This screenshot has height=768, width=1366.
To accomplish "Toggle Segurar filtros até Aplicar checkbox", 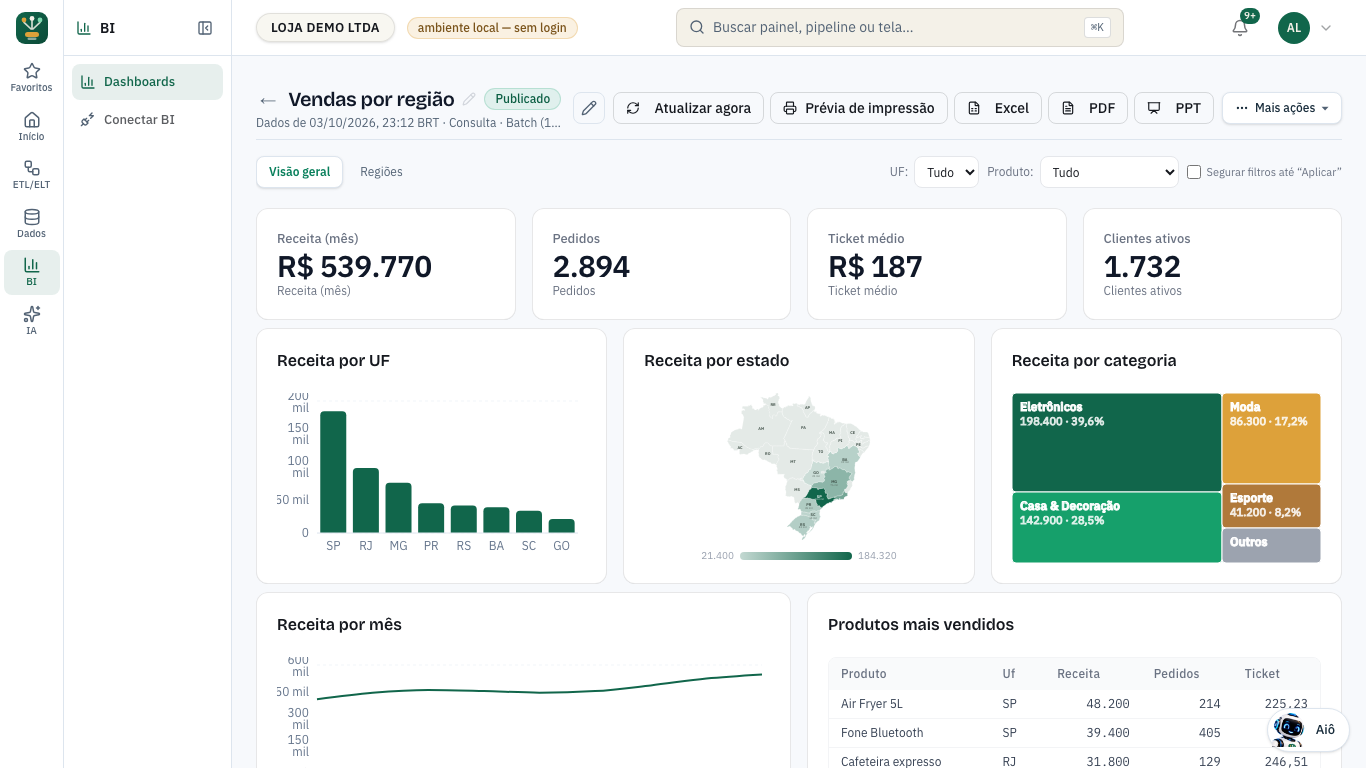I will tap(1194, 172).
